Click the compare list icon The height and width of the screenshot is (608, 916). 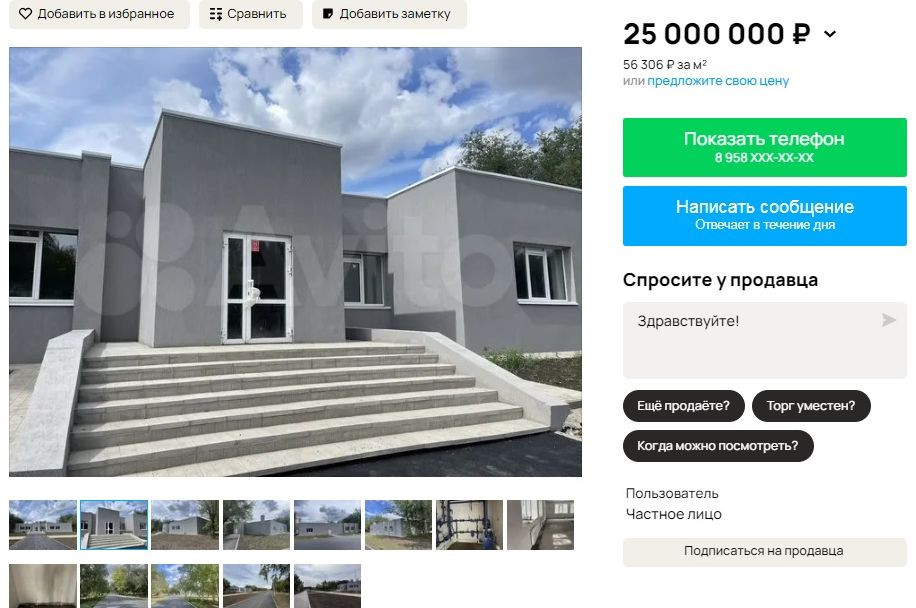(216, 14)
